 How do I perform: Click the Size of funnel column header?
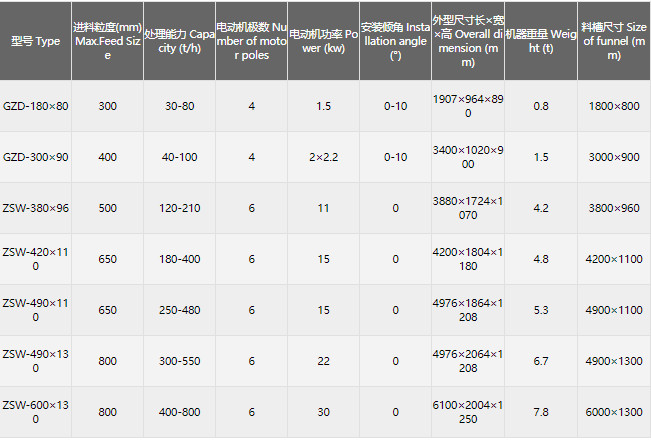click(x=614, y=41)
